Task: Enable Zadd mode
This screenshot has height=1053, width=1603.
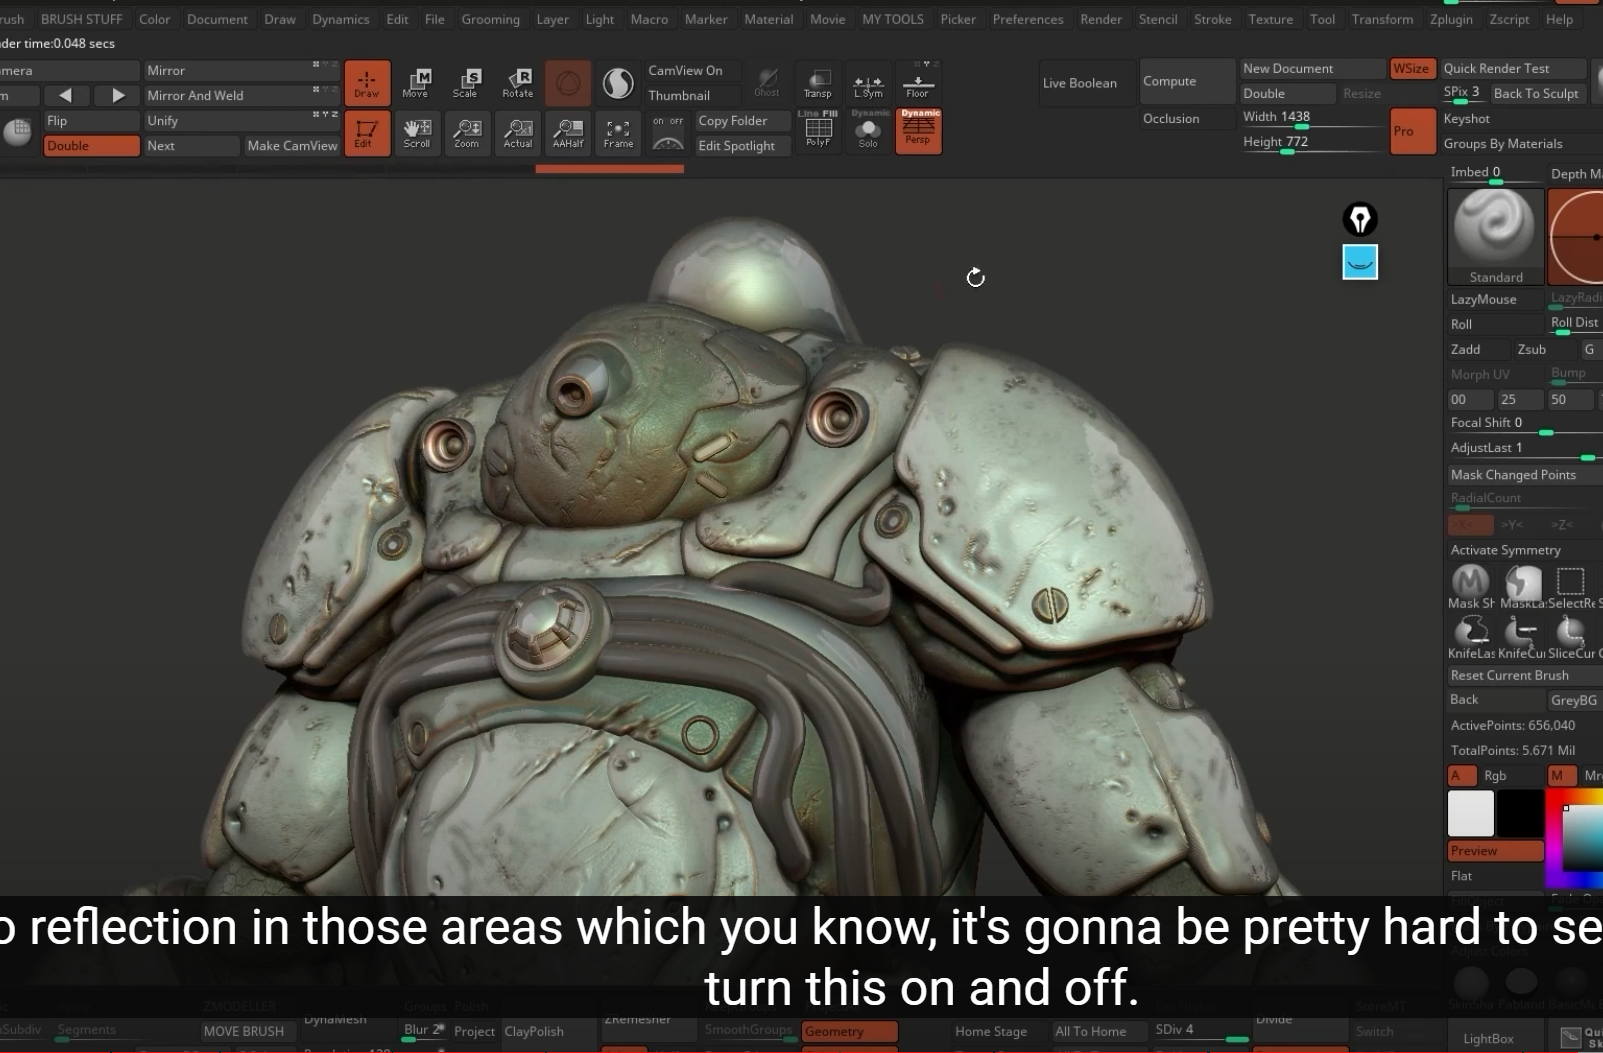Action: pos(1477,349)
